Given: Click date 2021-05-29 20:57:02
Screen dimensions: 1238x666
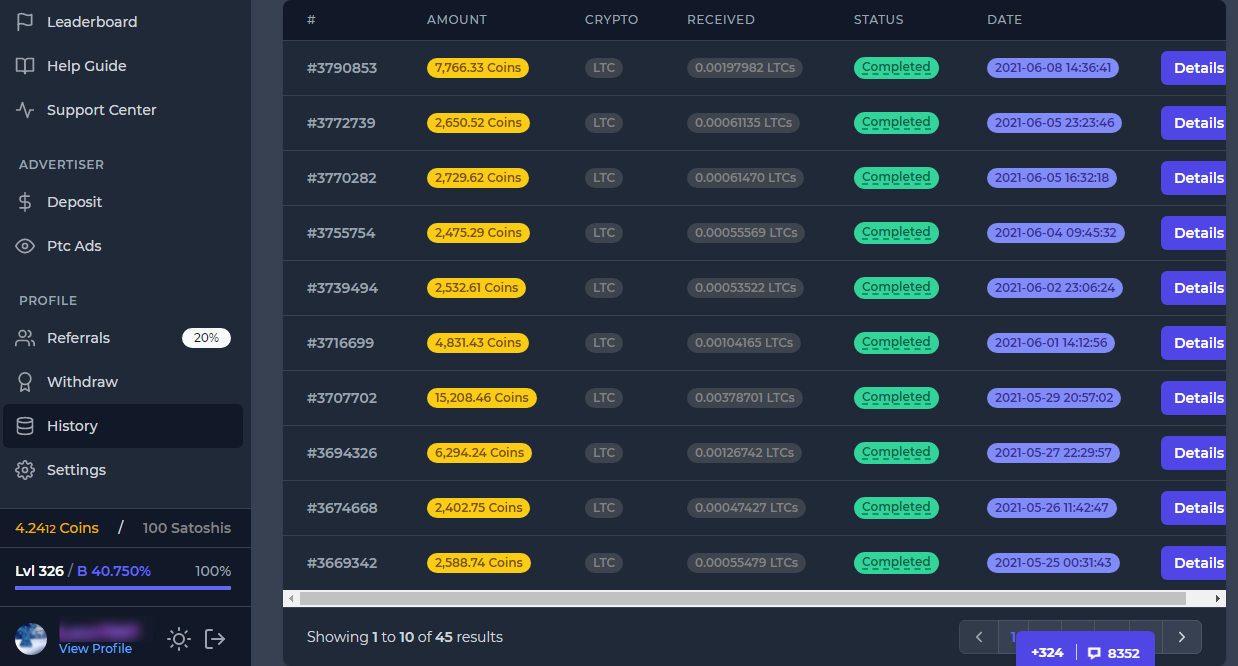Looking at the screenshot, I should pos(1054,398).
